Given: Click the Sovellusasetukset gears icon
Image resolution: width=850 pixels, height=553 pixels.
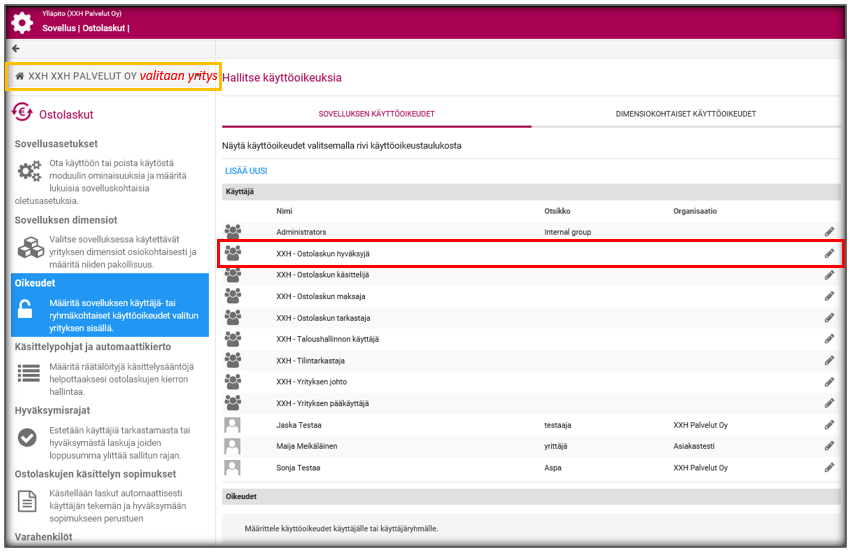Looking at the screenshot, I should click(29, 171).
